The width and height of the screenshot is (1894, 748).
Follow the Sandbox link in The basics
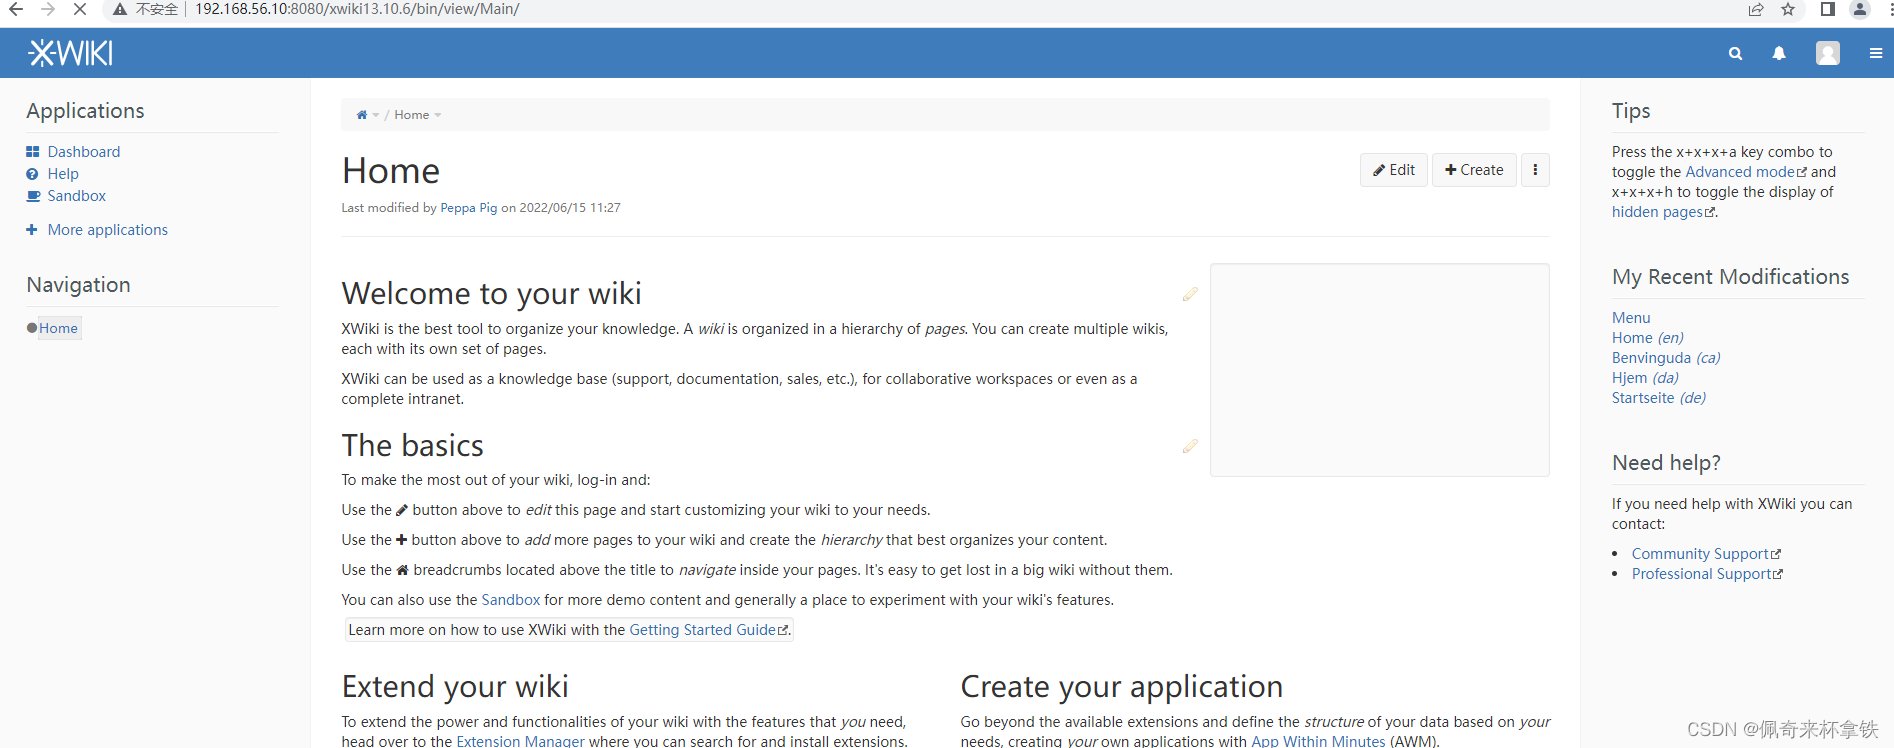(x=511, y=600)
